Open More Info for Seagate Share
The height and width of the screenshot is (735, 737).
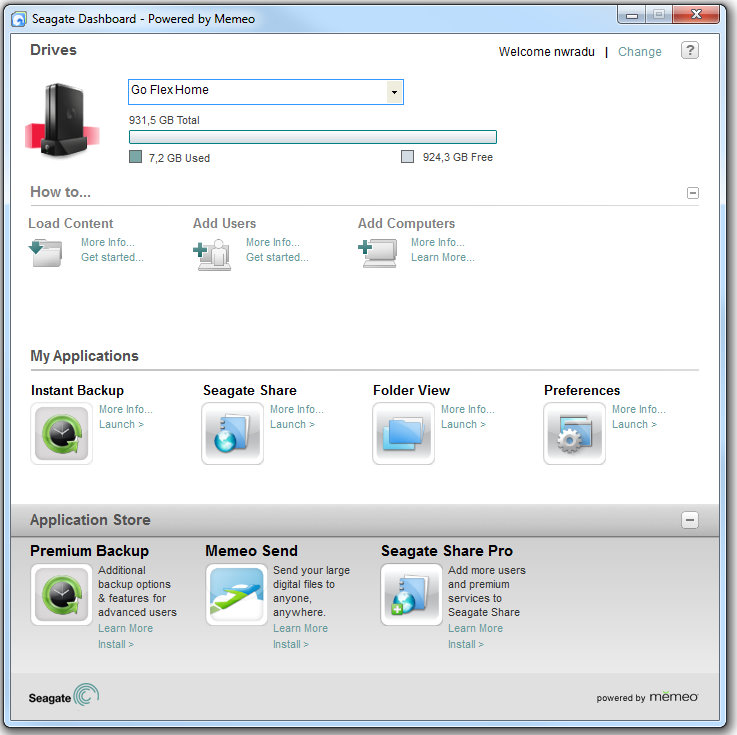point(297,409)
